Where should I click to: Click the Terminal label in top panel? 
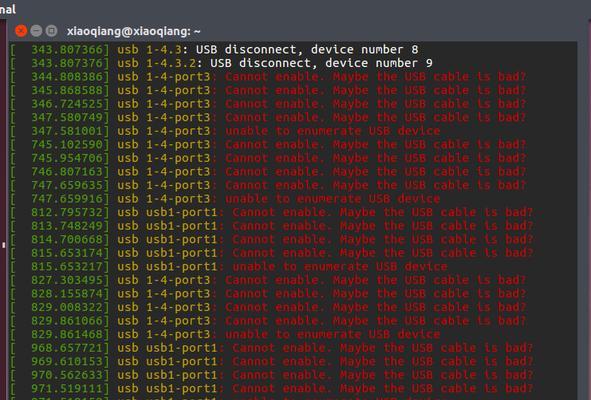point(8,9)
